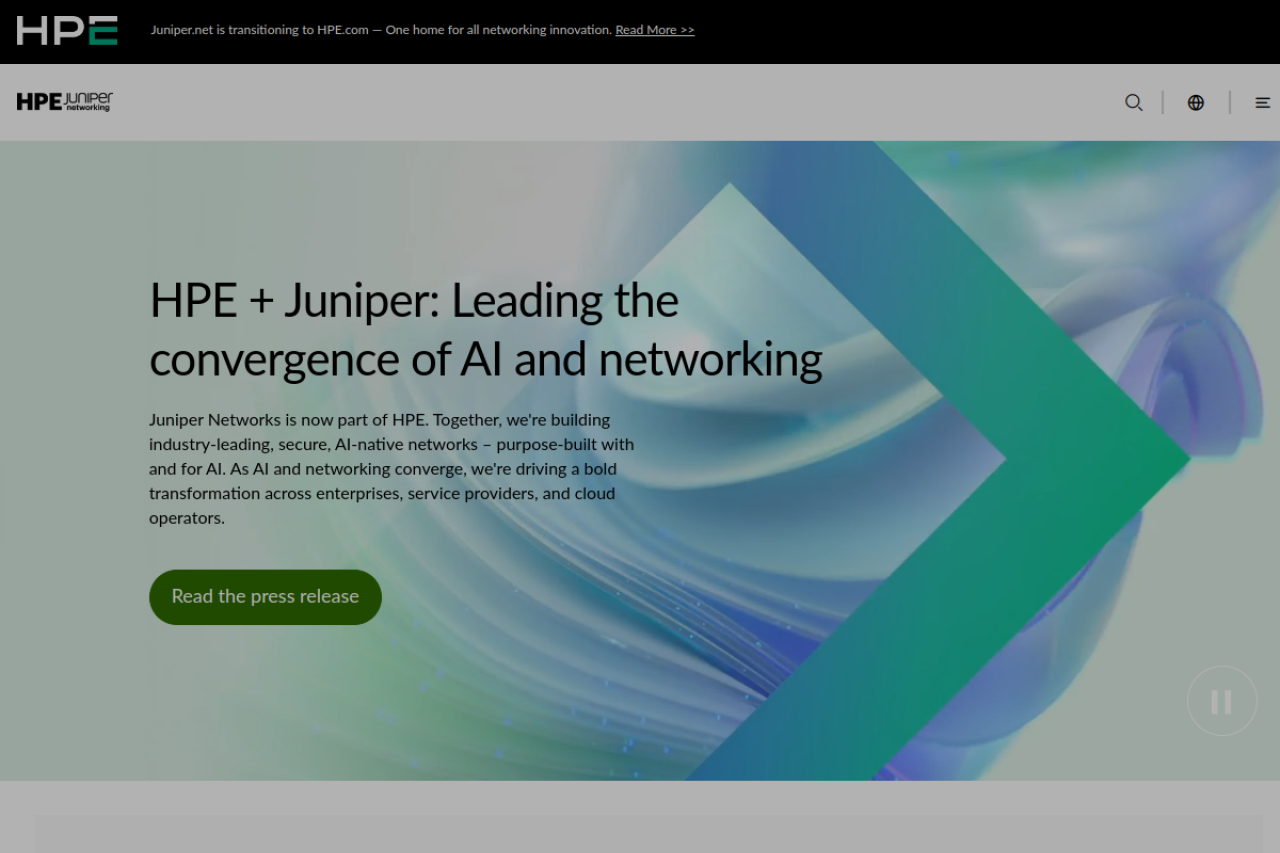Open the hamburger navigation menu
Screen dimensions: 1280x853
point(1262,102)
